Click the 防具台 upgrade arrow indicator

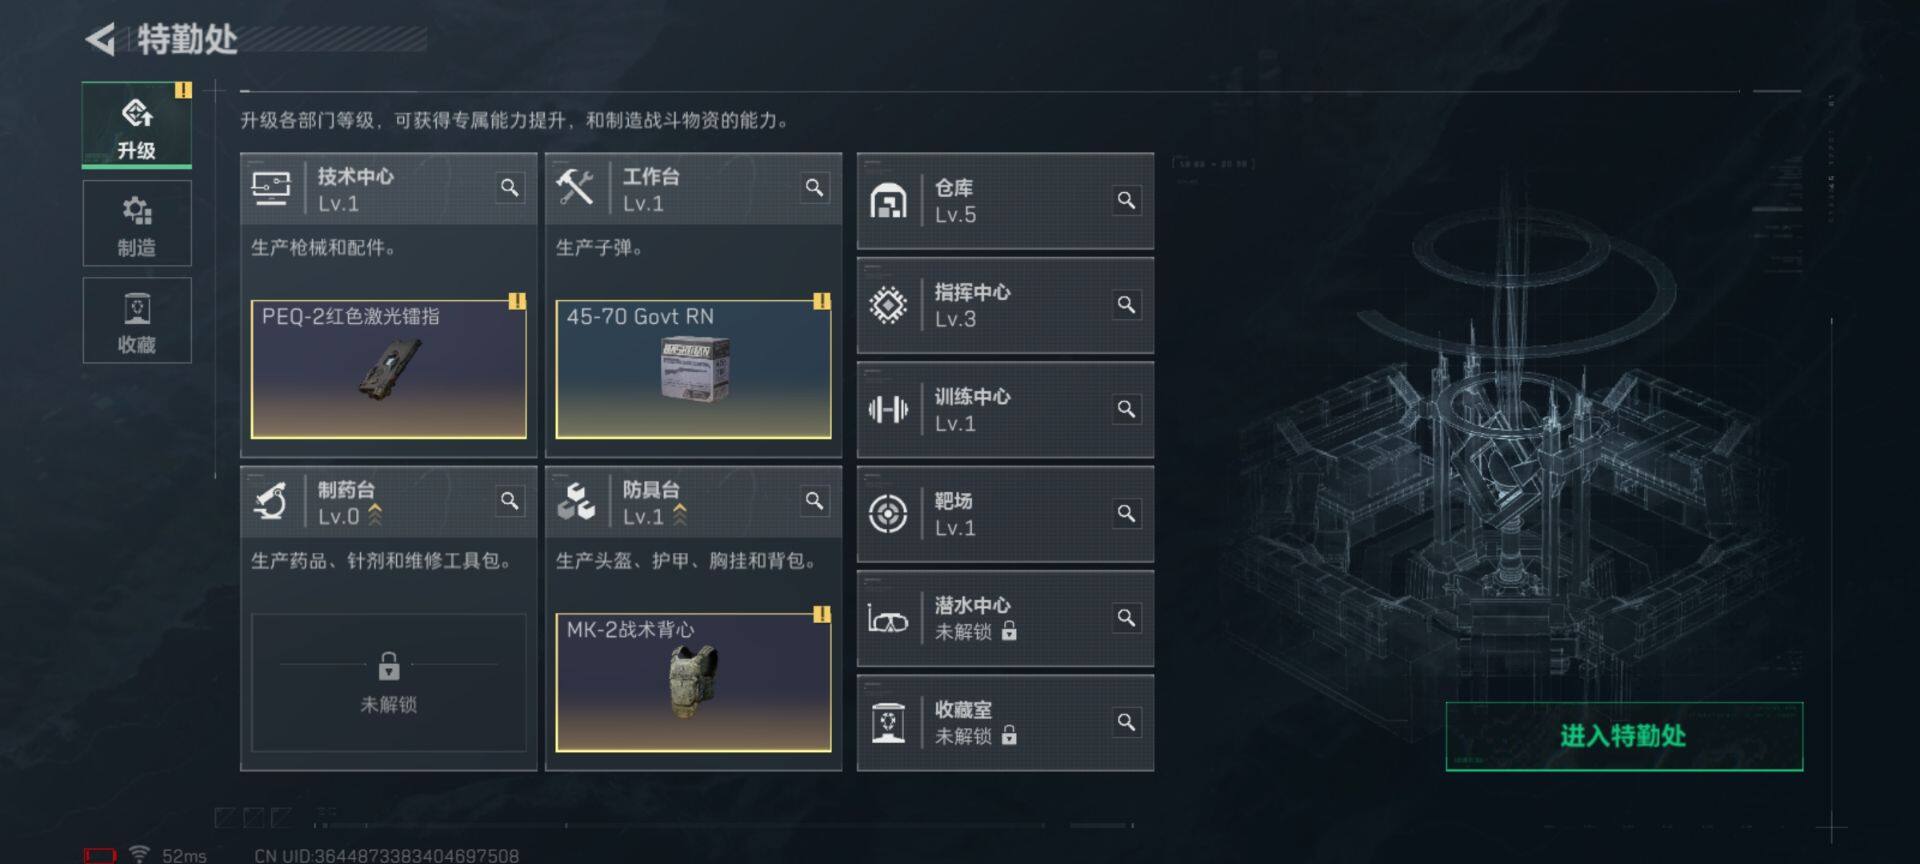click(x=680, y=515)
